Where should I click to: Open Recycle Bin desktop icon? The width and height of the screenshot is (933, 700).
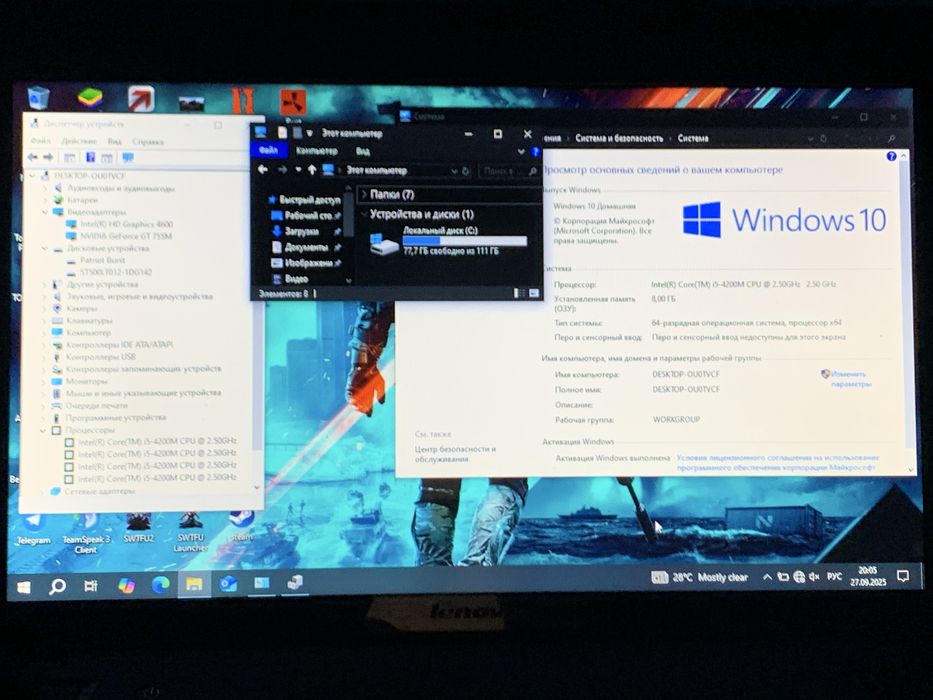tap(38, 98)
